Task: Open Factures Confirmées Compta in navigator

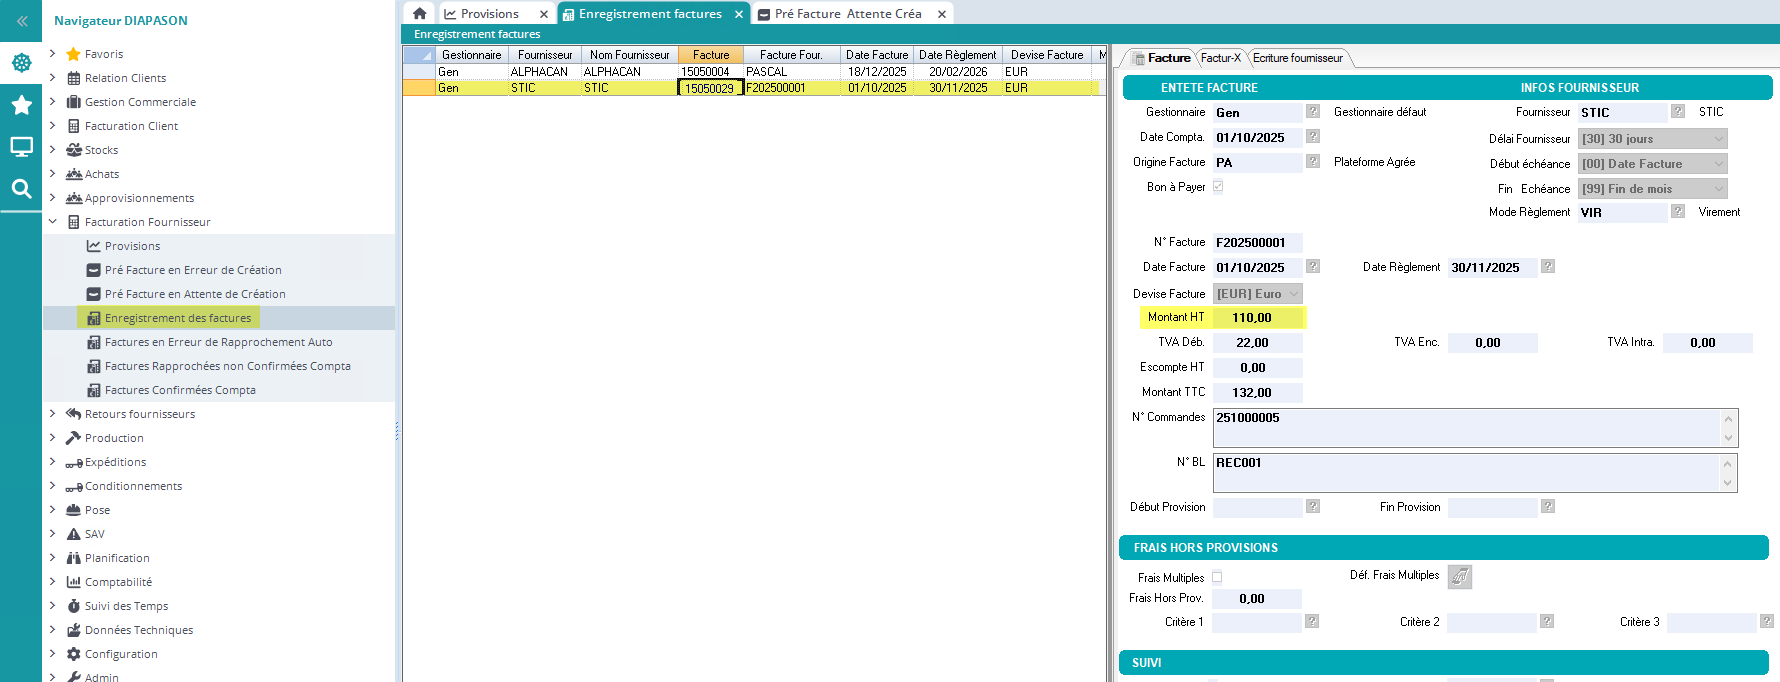Action: tap(180, 390)
